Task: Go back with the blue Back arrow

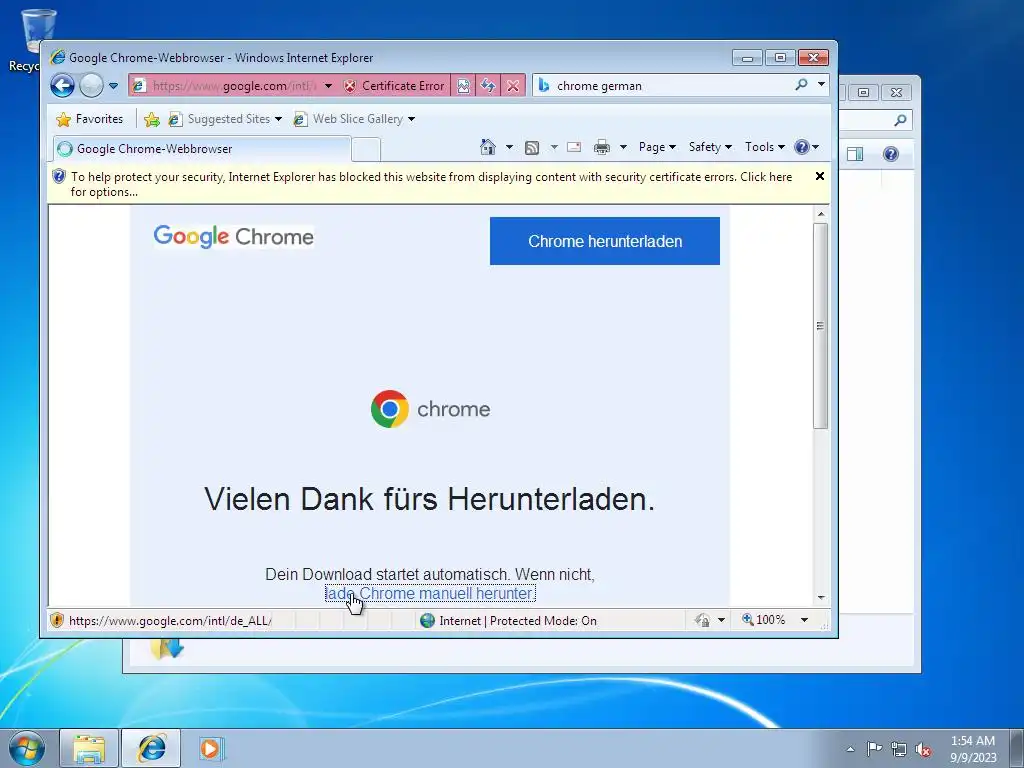Action: click(x=63, y=86)
